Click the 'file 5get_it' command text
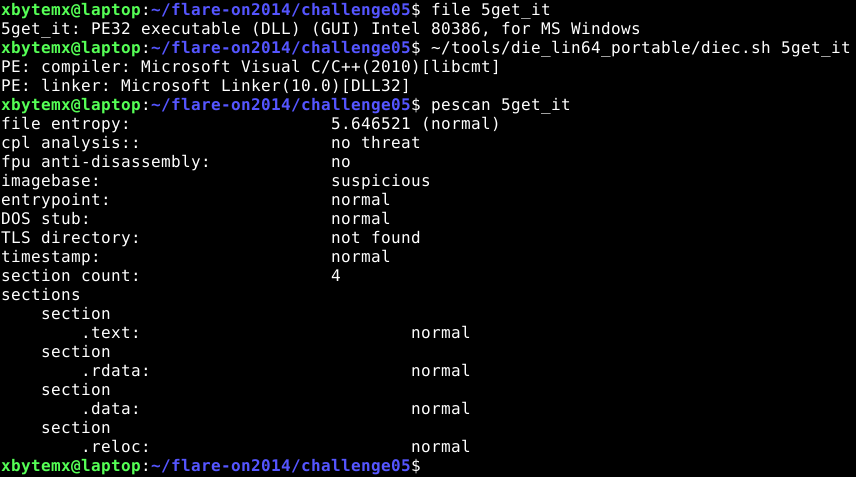The width and height of the screenshot is (856, 477). click(x=491, y=10)
